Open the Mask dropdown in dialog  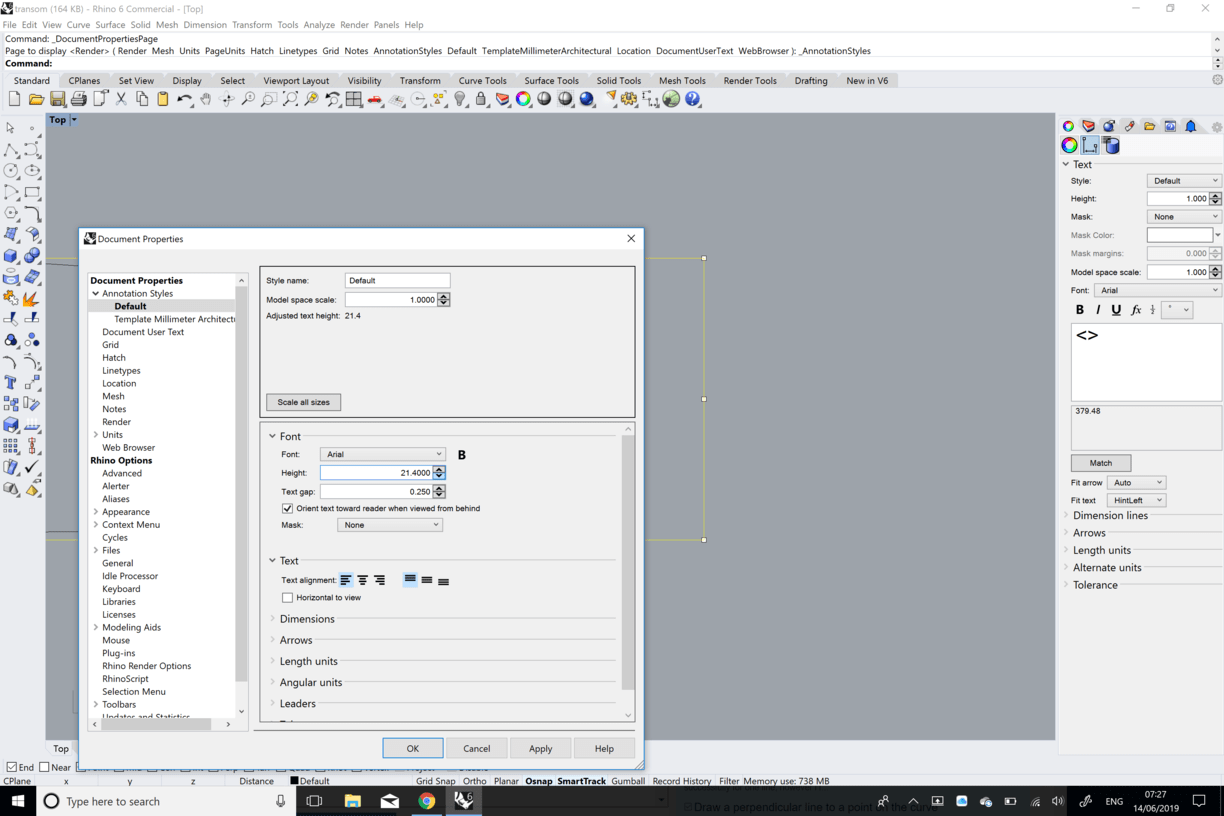click(x=389, y=525)
